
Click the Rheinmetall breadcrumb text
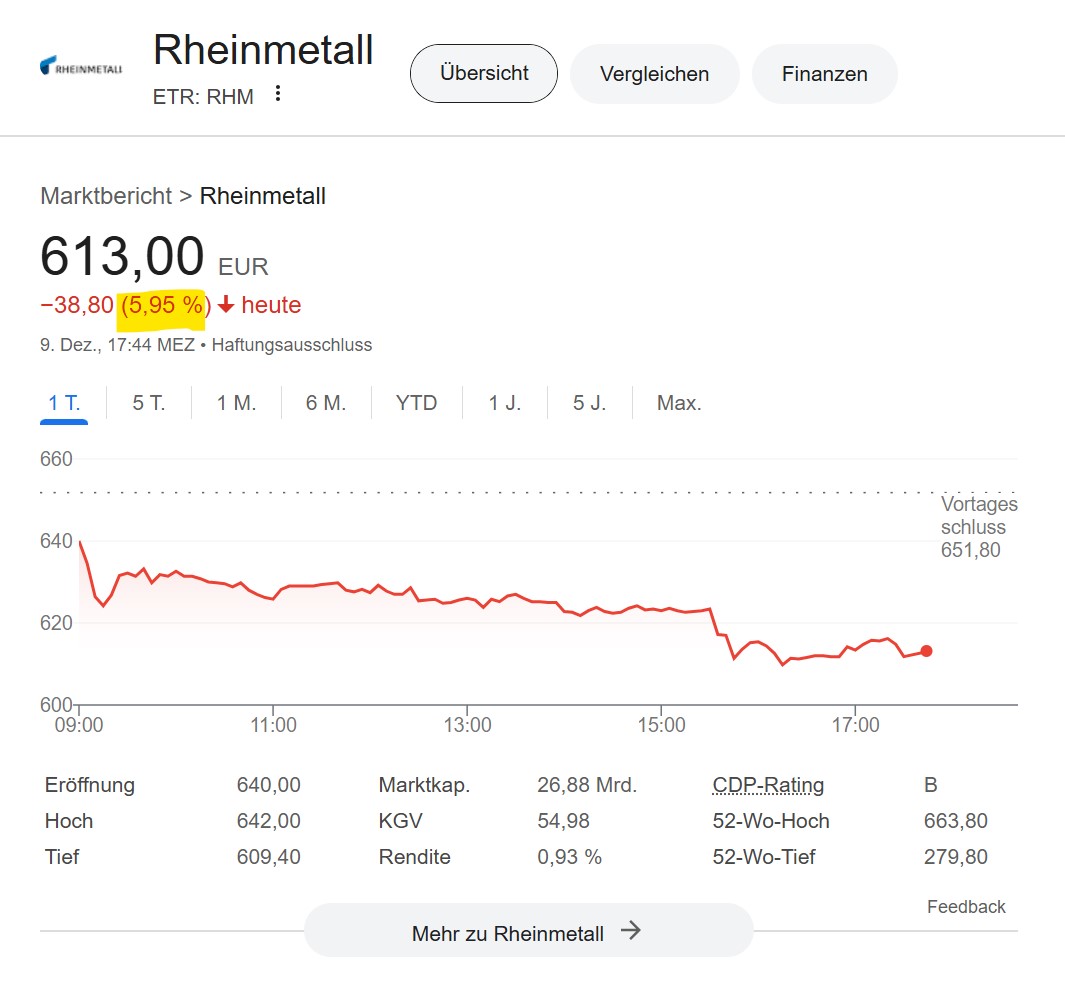pyautogui.click(x=263, y=196)
